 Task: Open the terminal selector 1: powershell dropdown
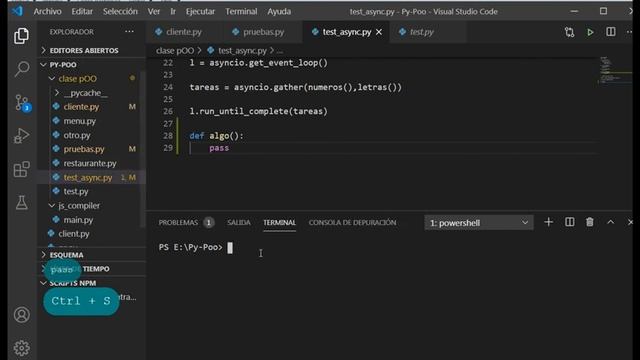click(478, 223)
